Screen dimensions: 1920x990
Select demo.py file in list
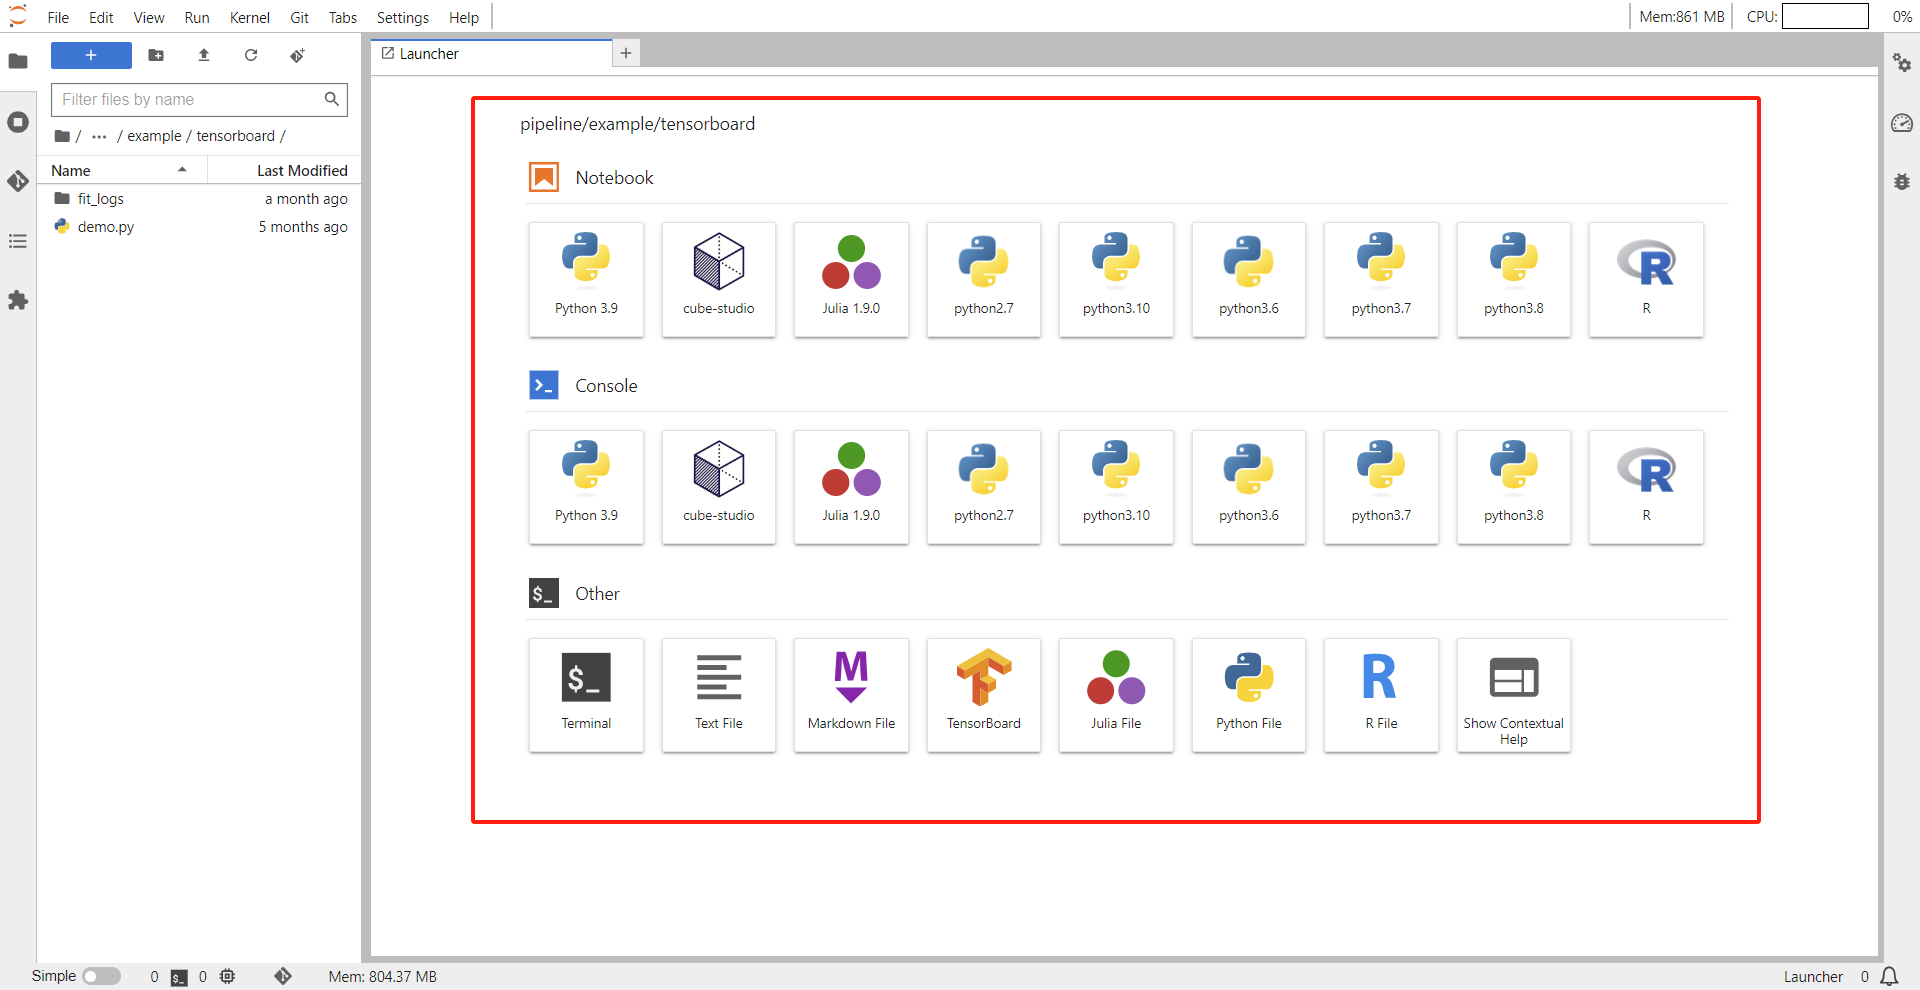(x=199, y=227)
